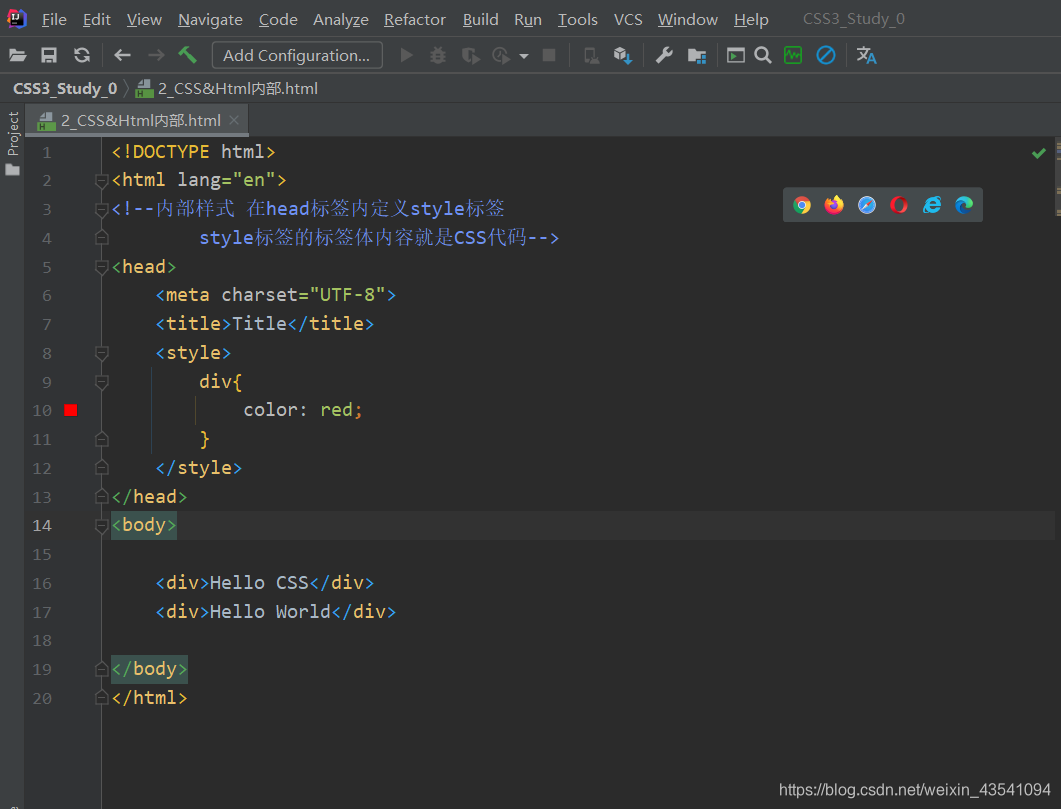
Task: Click the inspection status checkmark above the scrollbar
Action: (1038, 152)
